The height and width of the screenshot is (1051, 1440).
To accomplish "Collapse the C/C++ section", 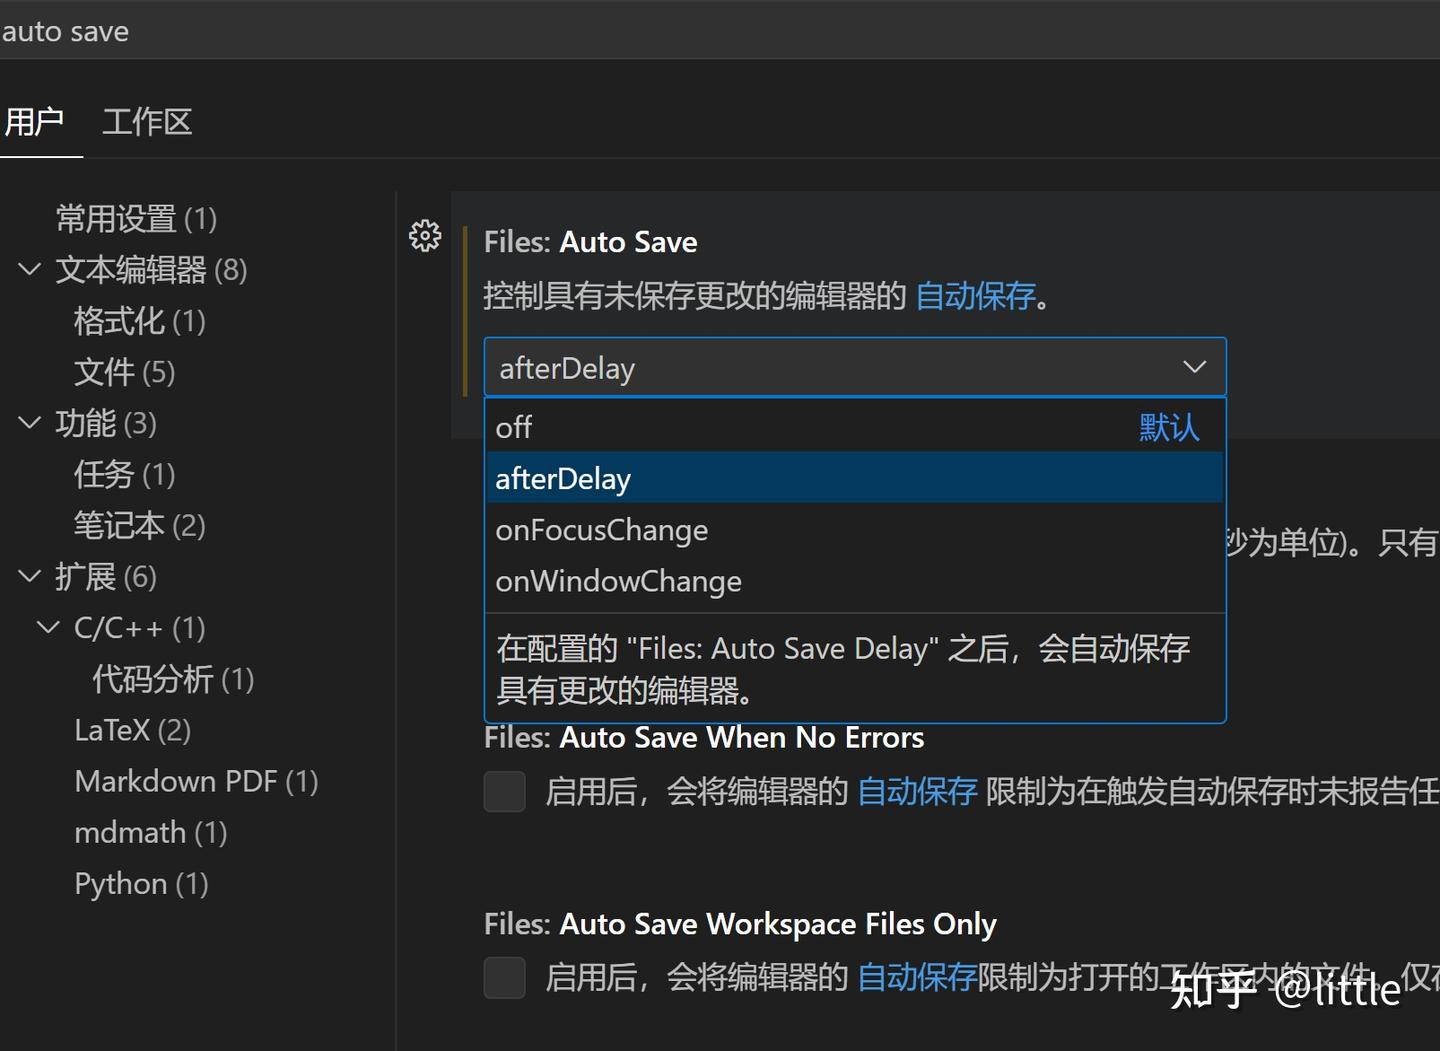I will pyautogui.click(x=48, y=627).
